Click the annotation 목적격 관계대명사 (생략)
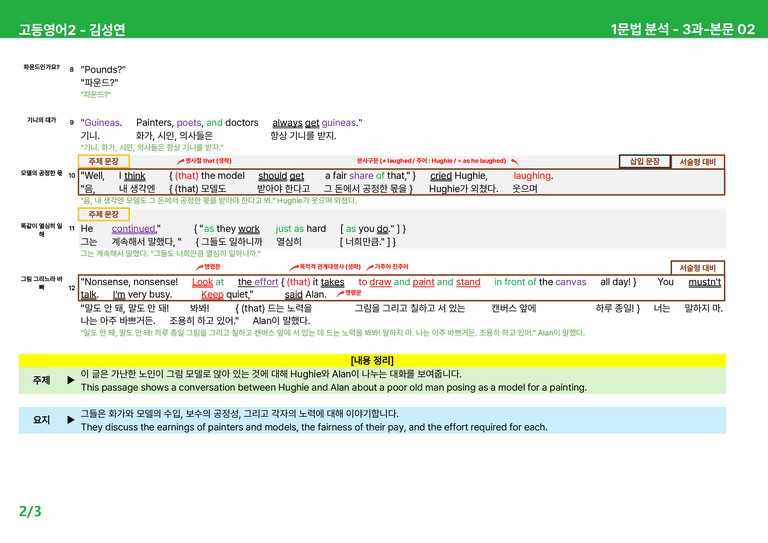This screenshot has width=768, height=543. (330, 267)
